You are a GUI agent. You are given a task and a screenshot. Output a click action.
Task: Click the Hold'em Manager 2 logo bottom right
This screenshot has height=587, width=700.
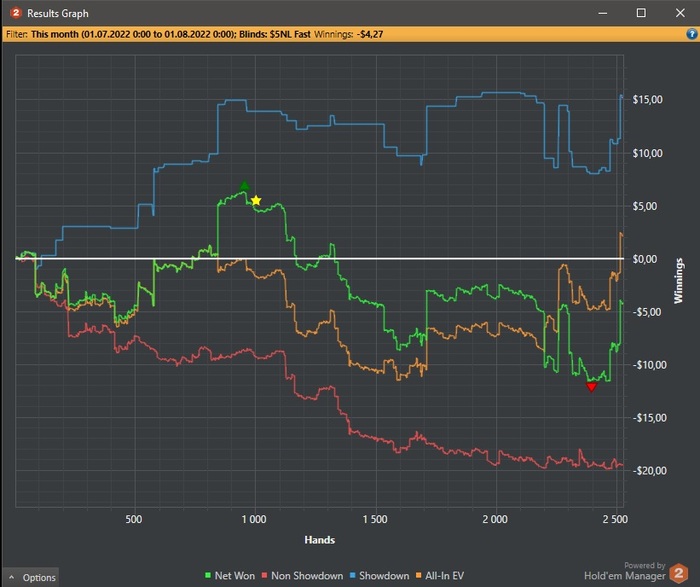tap(679, 573)
